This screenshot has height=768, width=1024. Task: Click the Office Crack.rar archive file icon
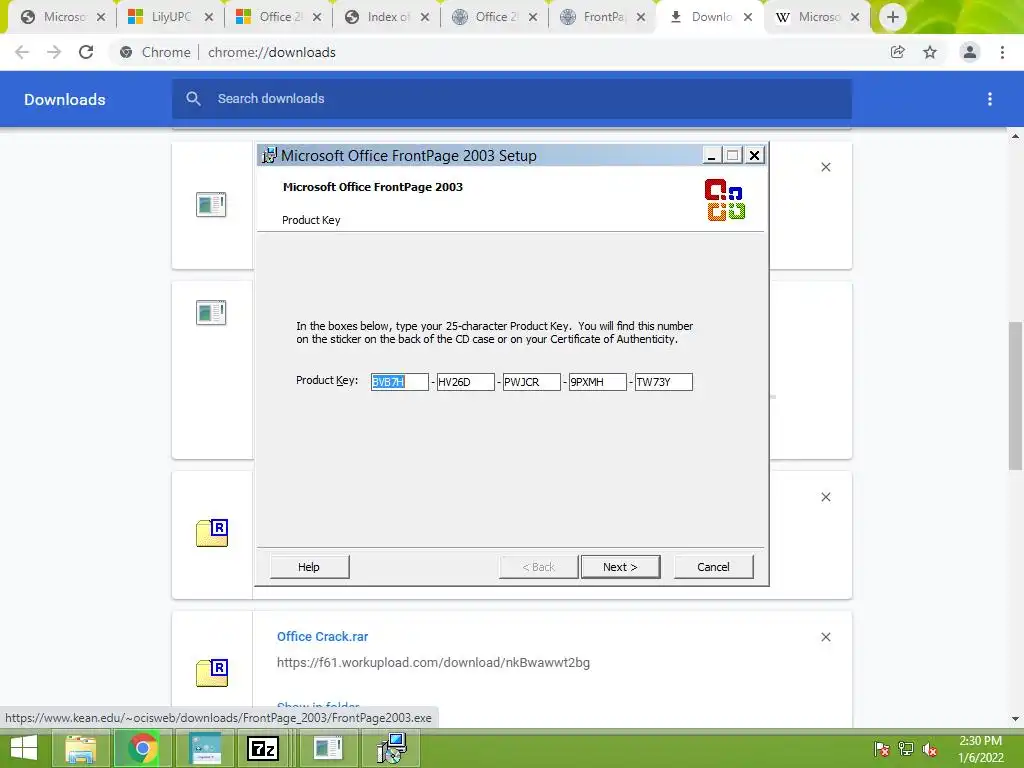[x=212, y=673]
